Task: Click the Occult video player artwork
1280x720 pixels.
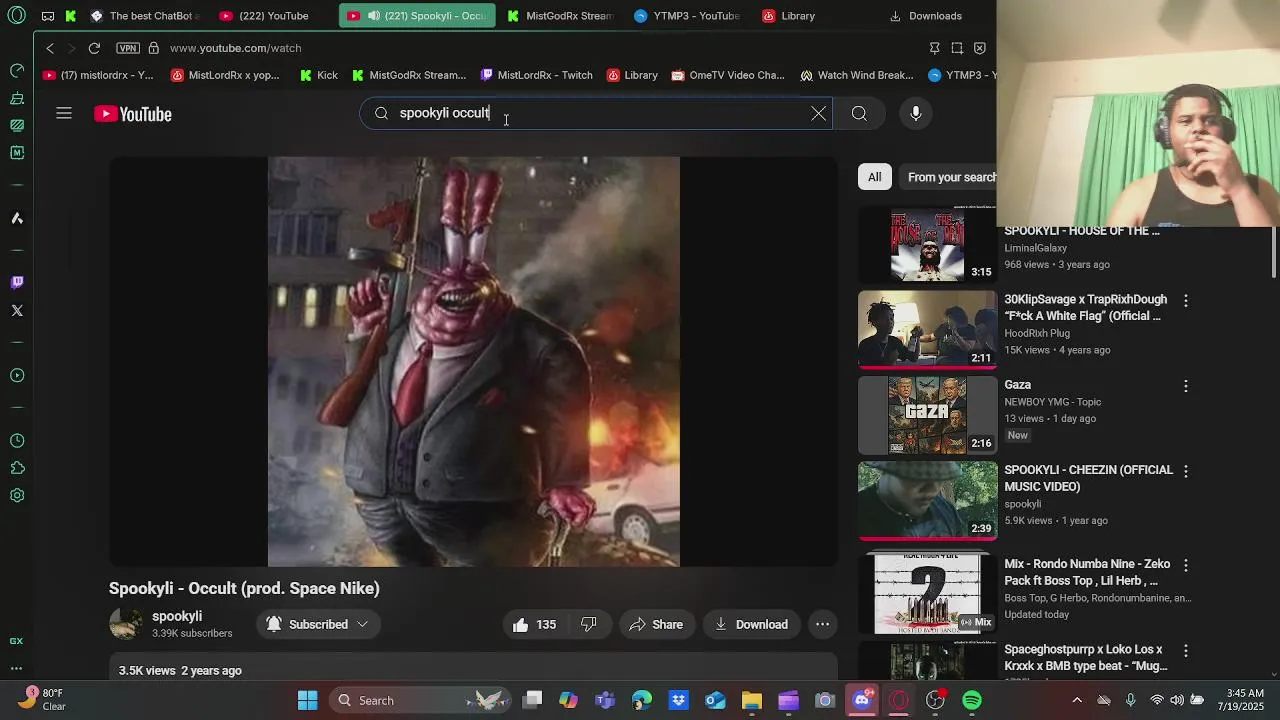Action: click(473, 361)
